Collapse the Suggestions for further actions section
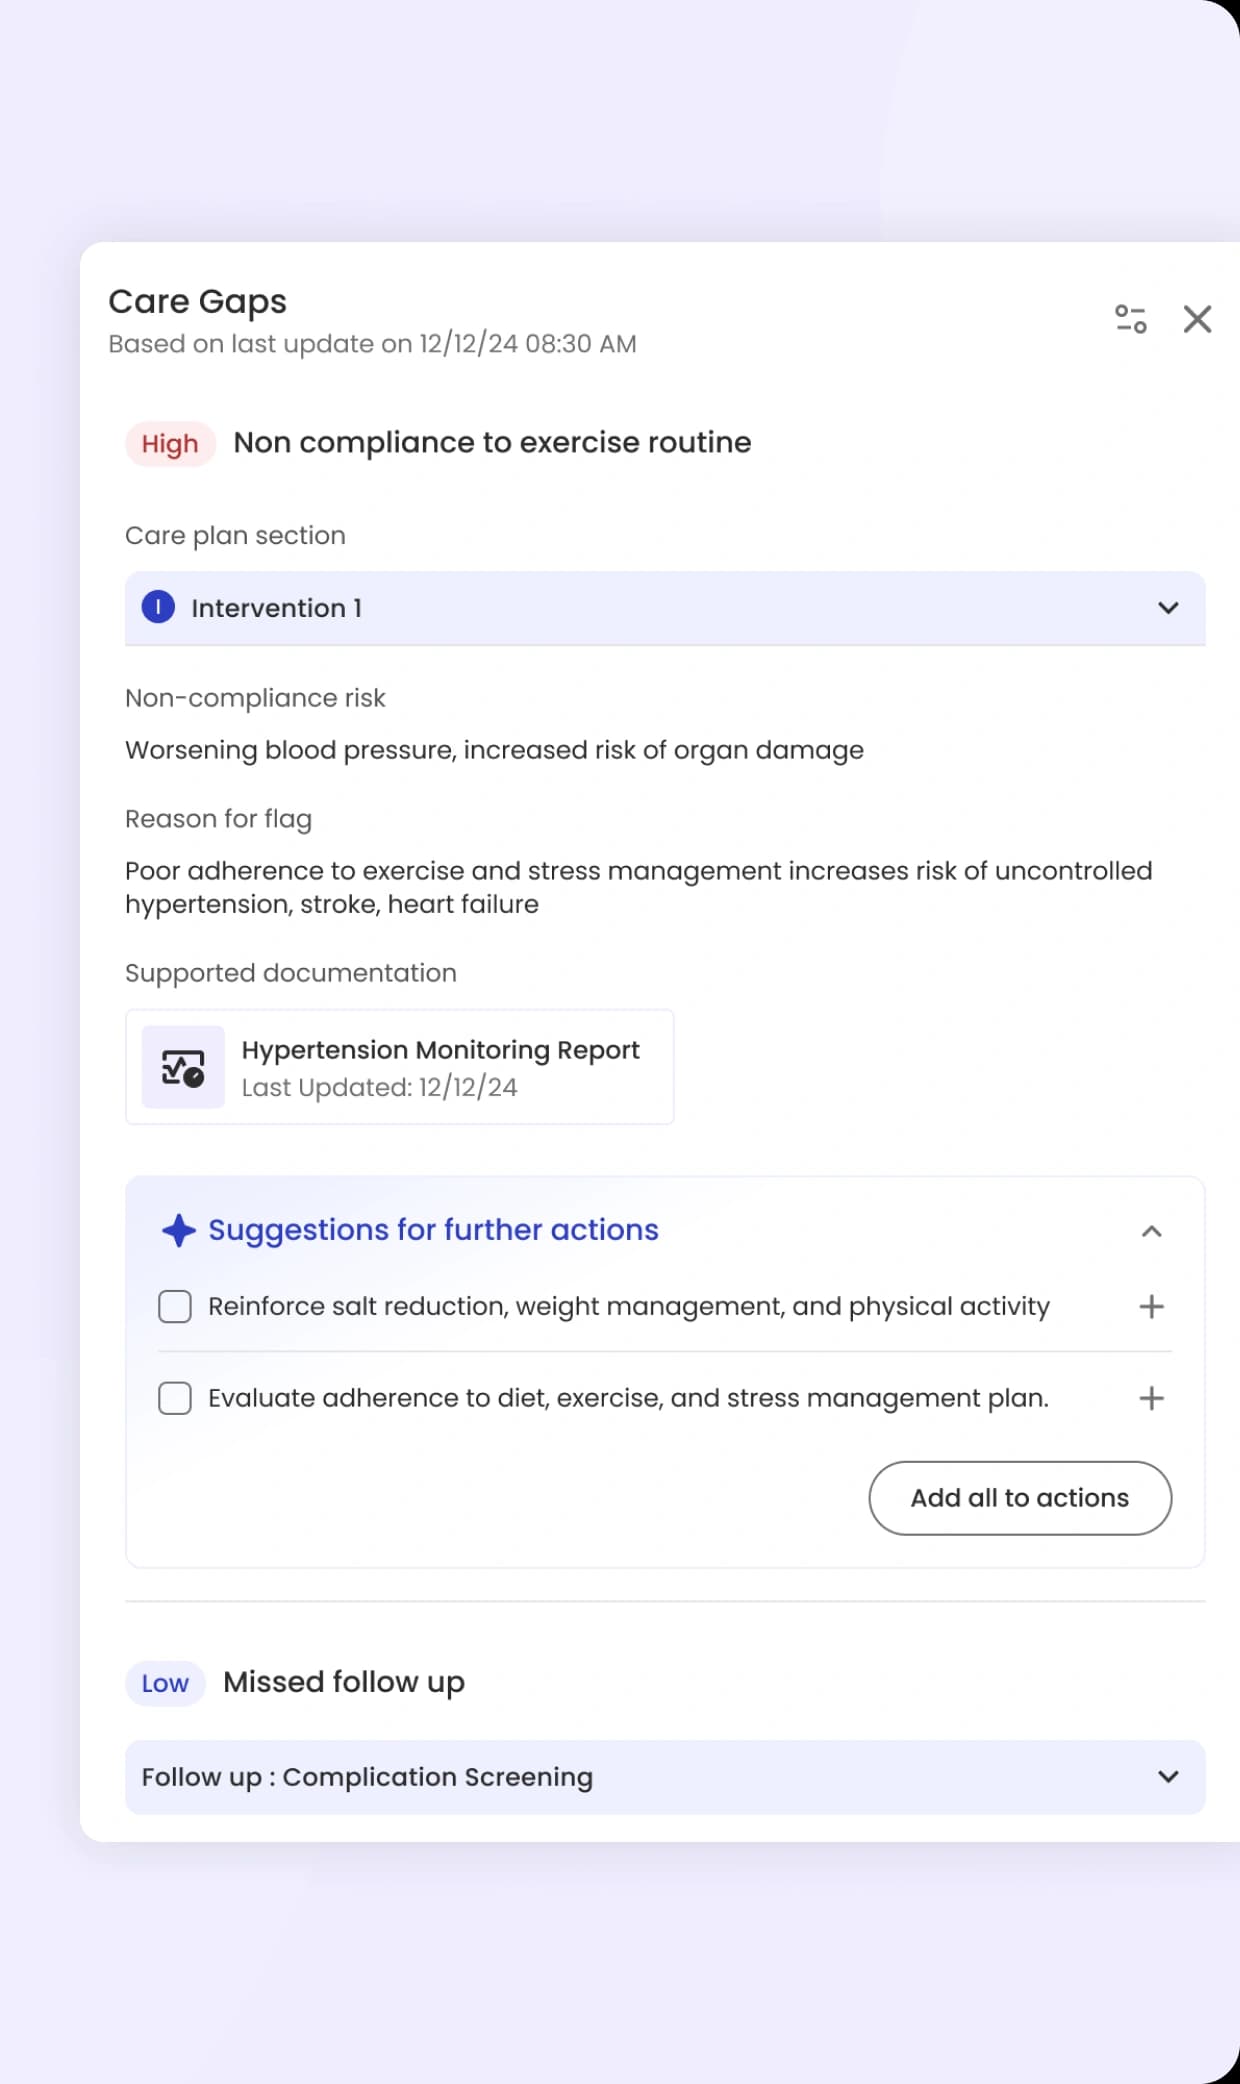Screen dimensions: 1240x2084 pyautogui.click(x=1152, y=1231)
